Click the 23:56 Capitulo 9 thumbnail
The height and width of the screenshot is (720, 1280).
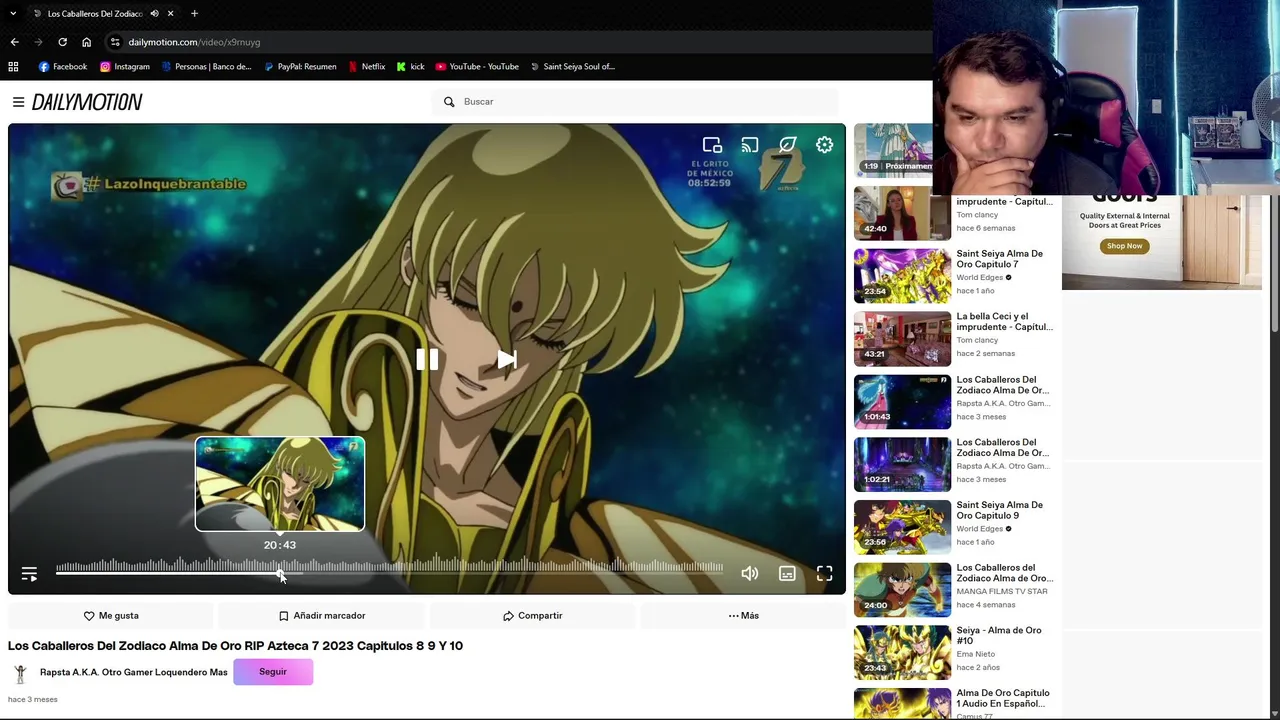(x=902, y=527)
